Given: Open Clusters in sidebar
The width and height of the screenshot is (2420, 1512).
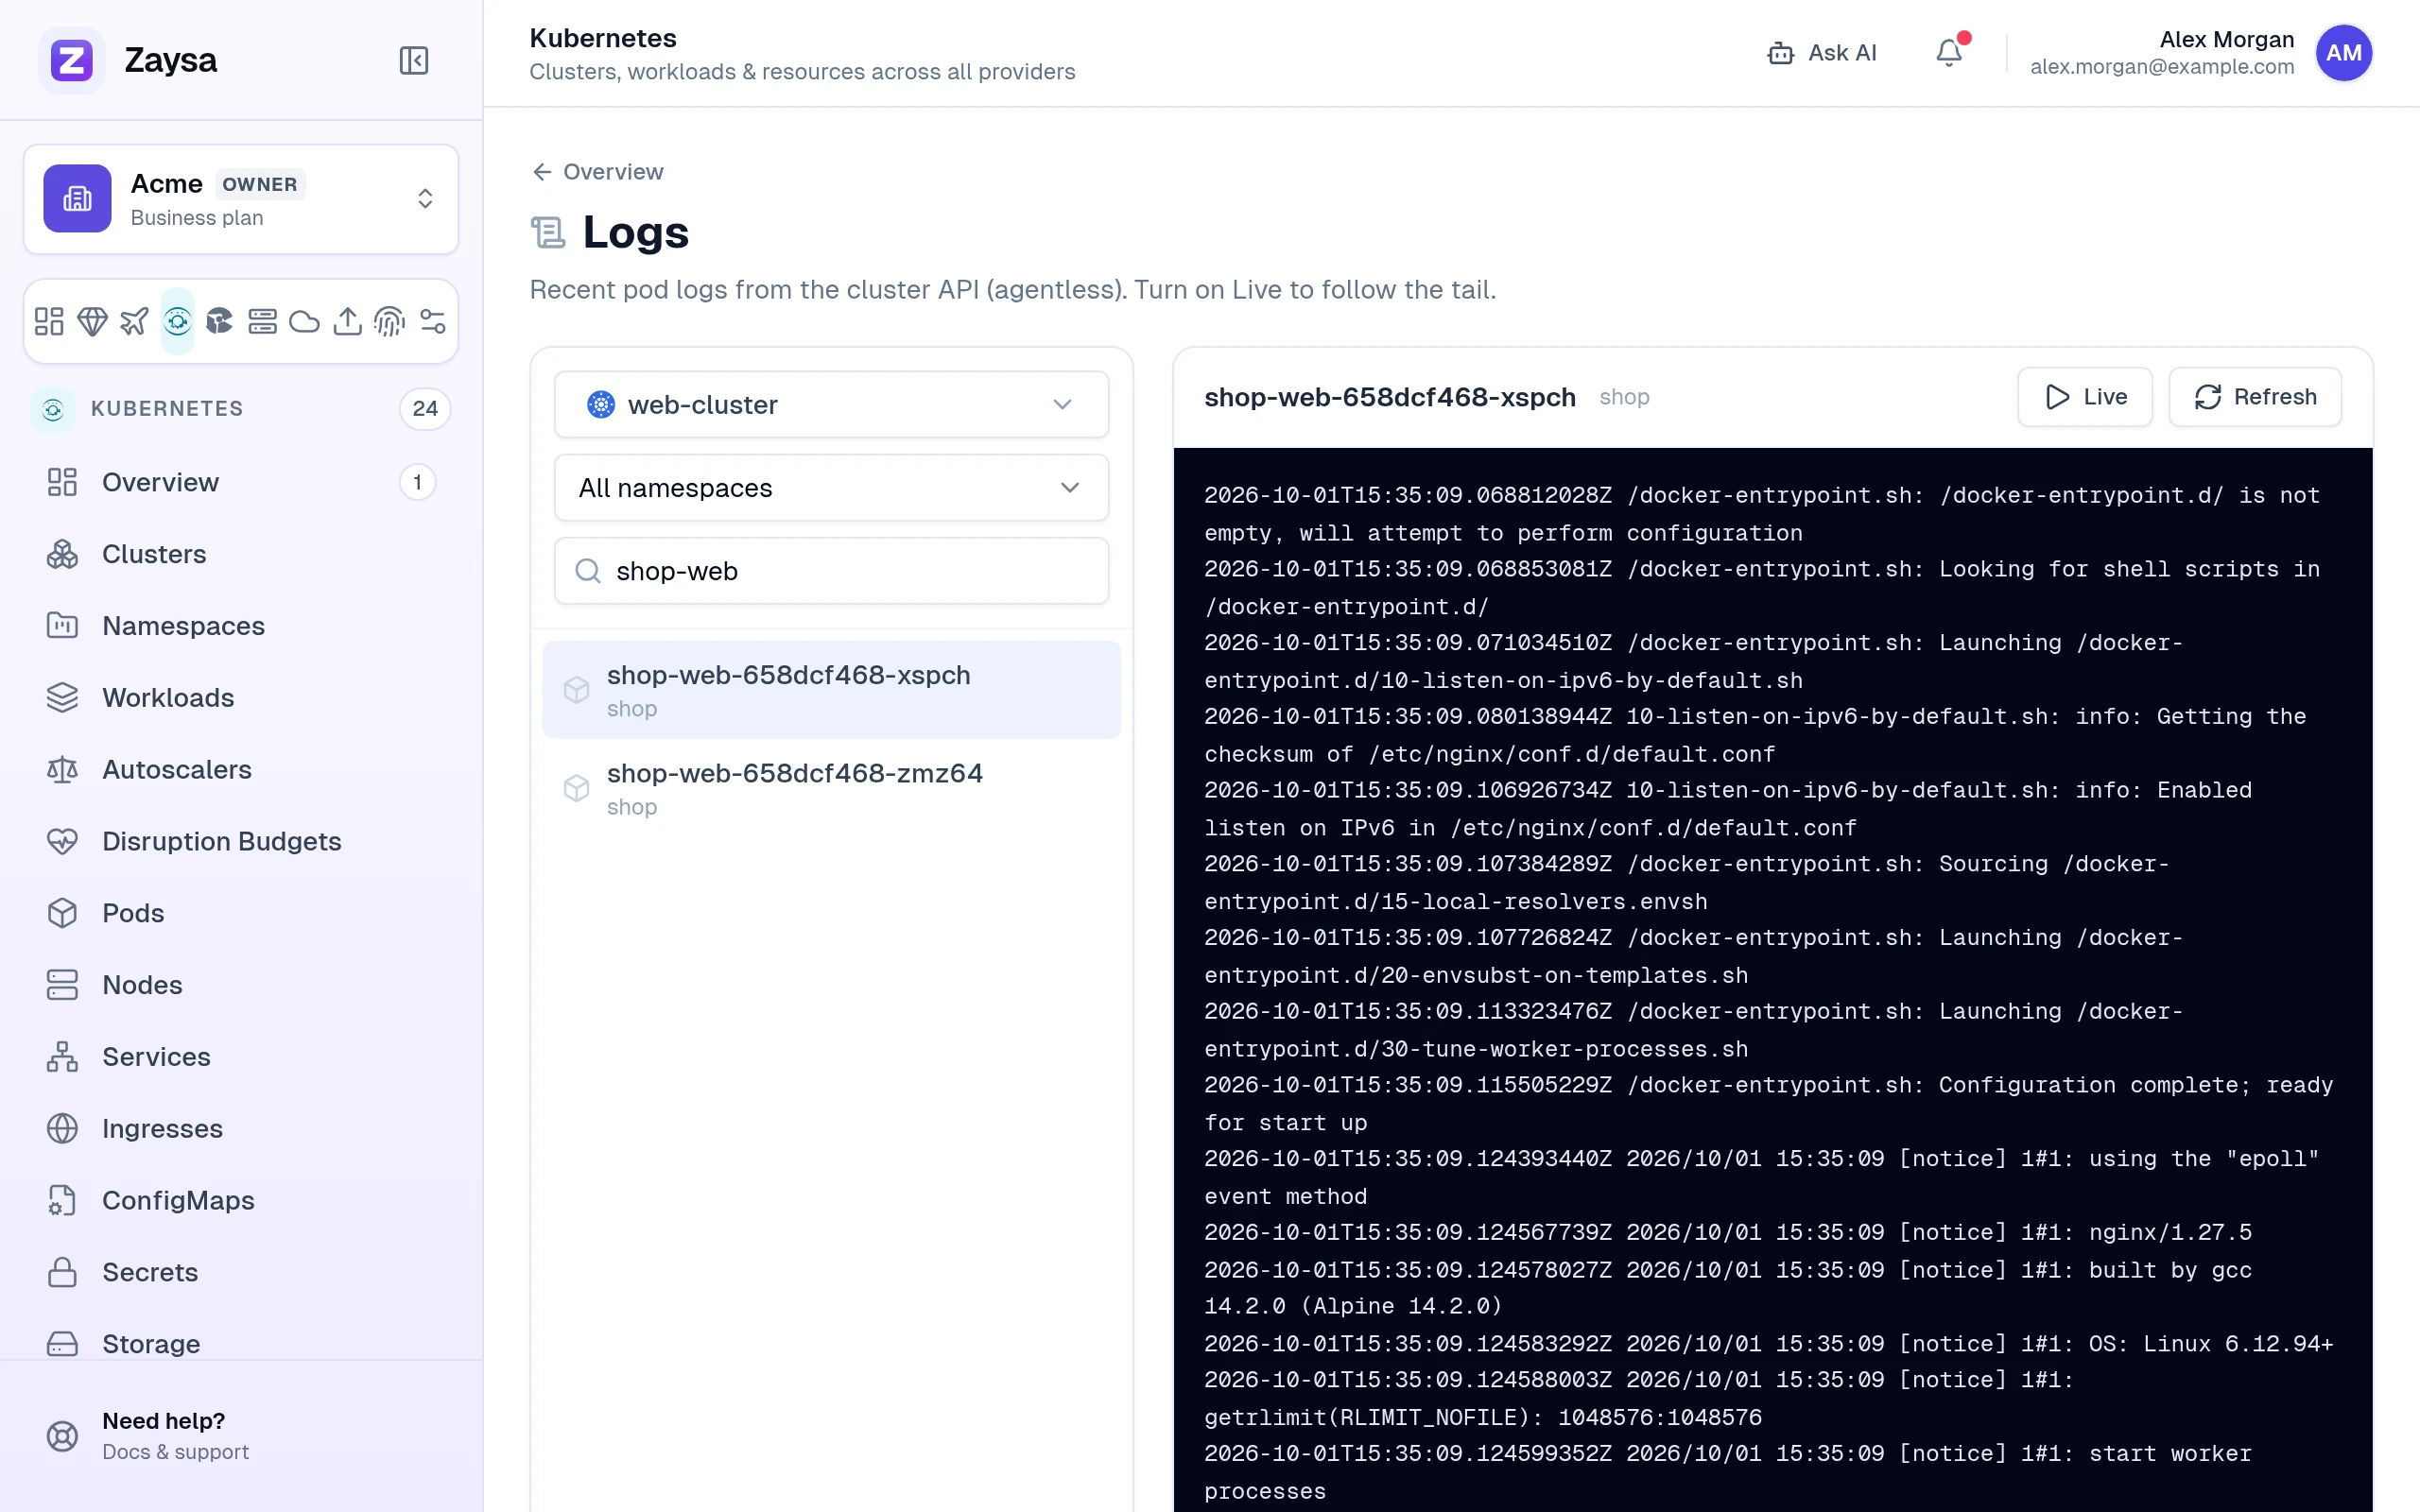Looking at the screenshot, I should tap(241, 554).
